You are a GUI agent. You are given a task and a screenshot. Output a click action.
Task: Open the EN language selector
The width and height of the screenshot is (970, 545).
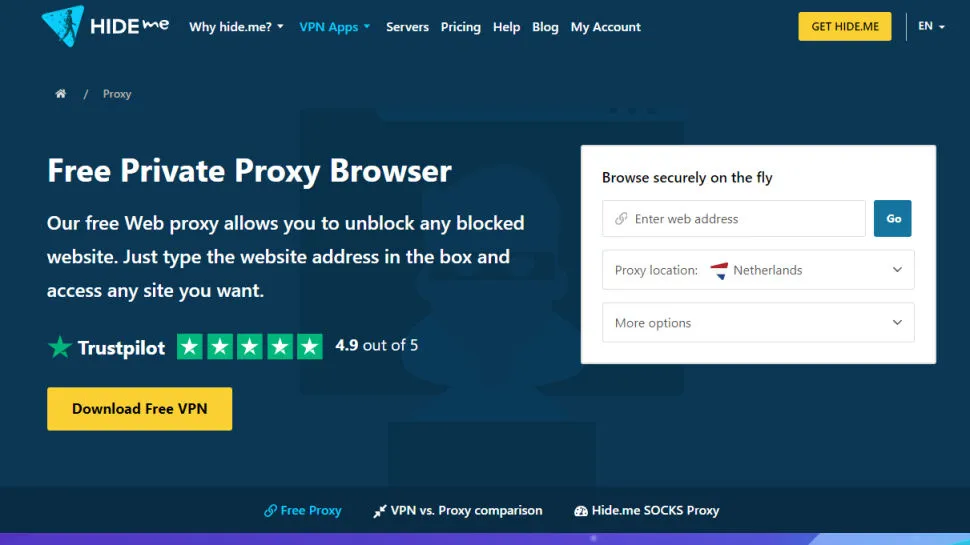pyautogui.click(x=931, y=26)
